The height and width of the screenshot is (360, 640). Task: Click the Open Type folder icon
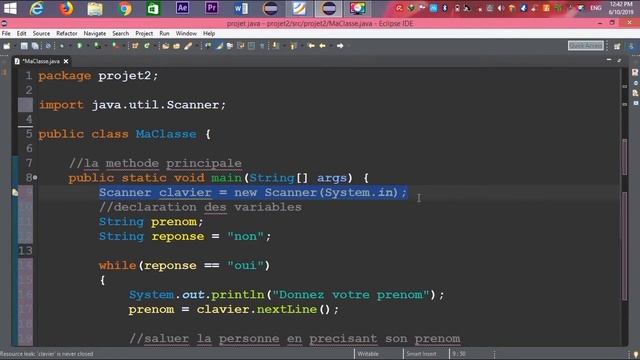(x=165, y=46)
